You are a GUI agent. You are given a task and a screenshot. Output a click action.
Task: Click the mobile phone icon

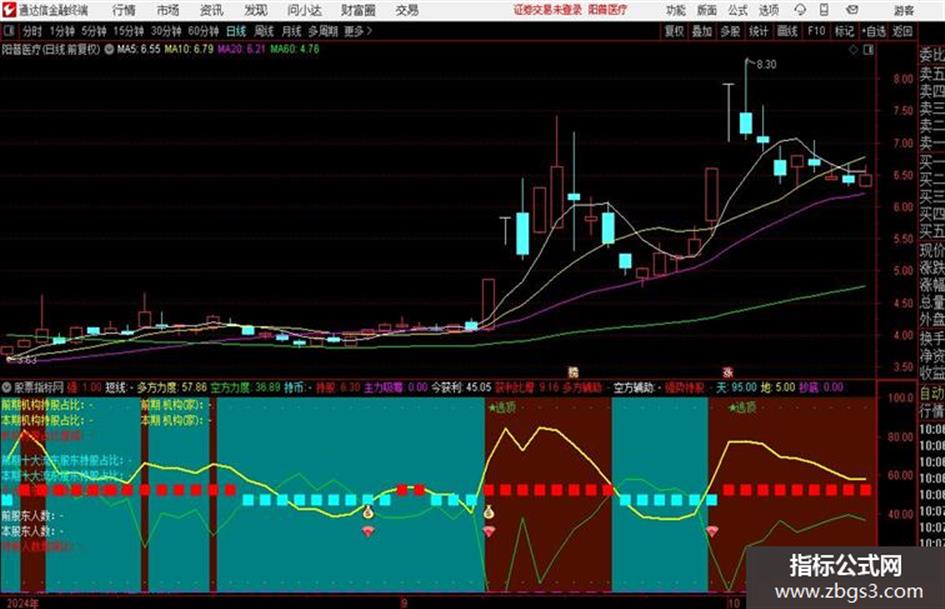point(824,10)
